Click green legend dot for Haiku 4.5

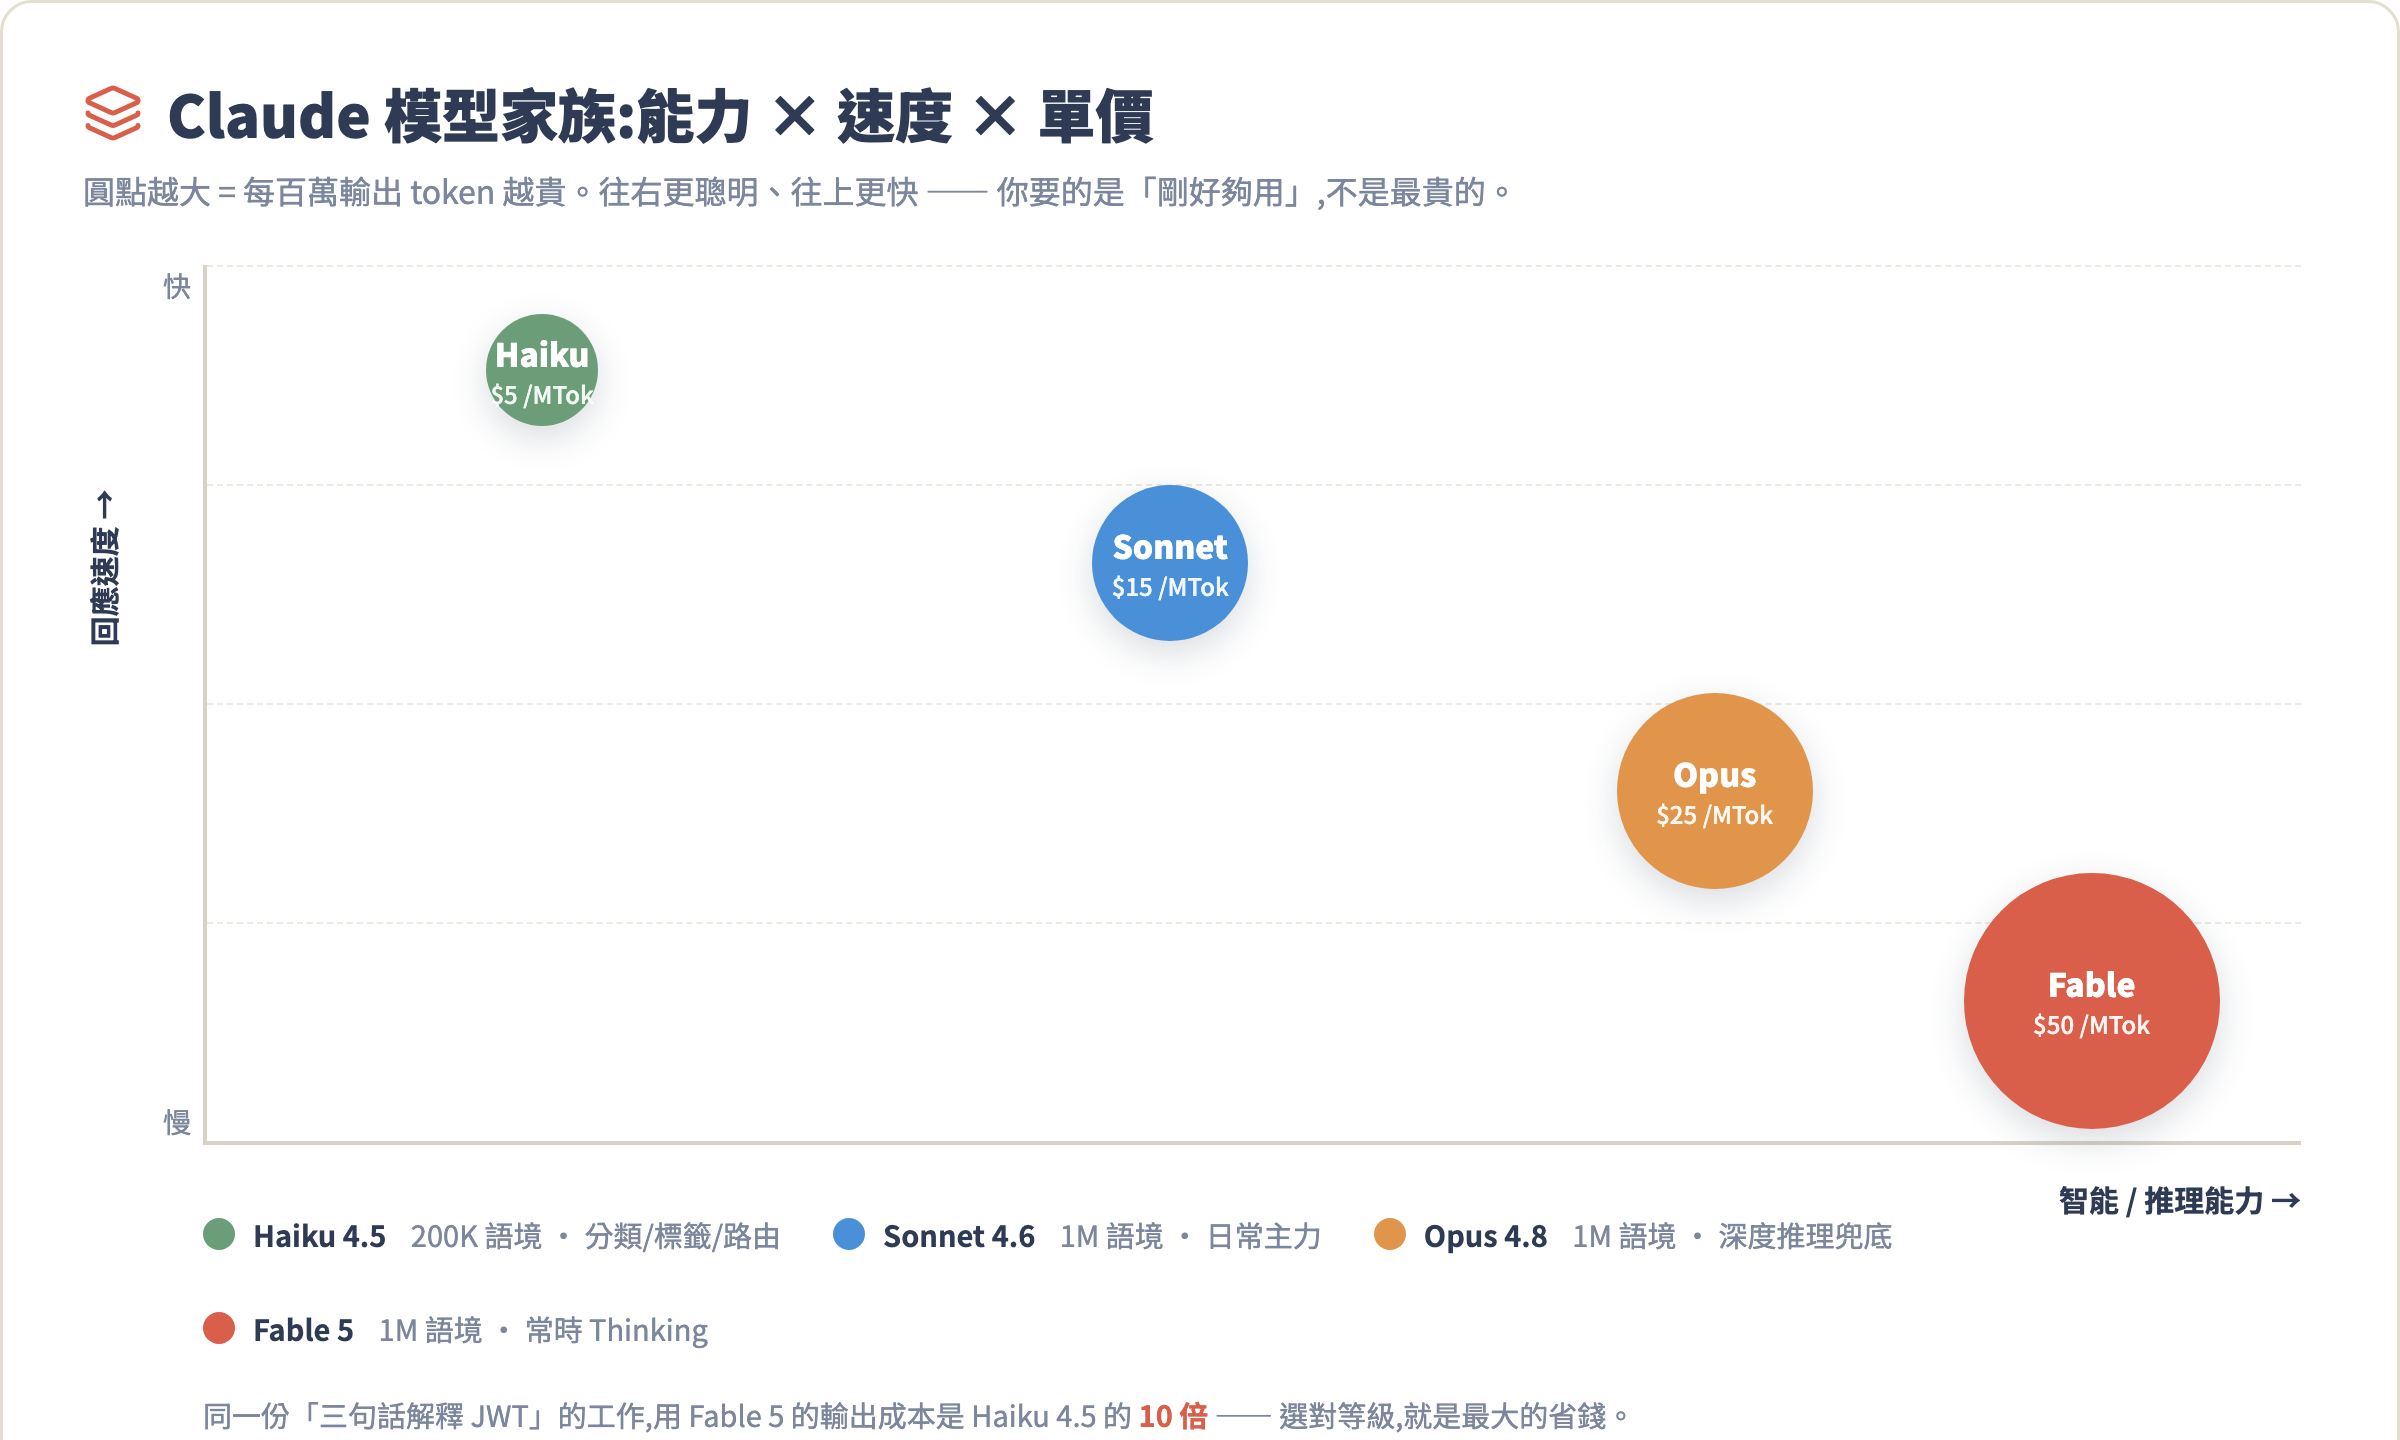(x=219, y=1235)
